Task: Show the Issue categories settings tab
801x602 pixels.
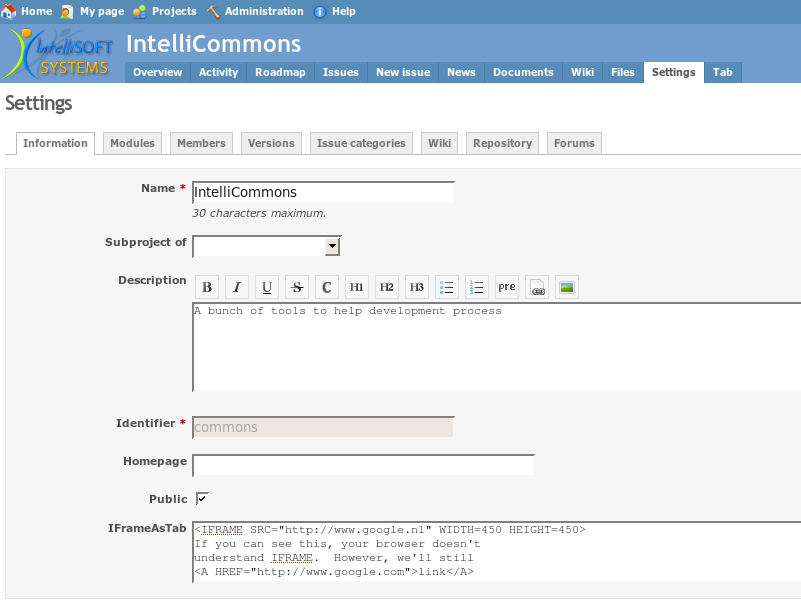Action: [361, 144]
